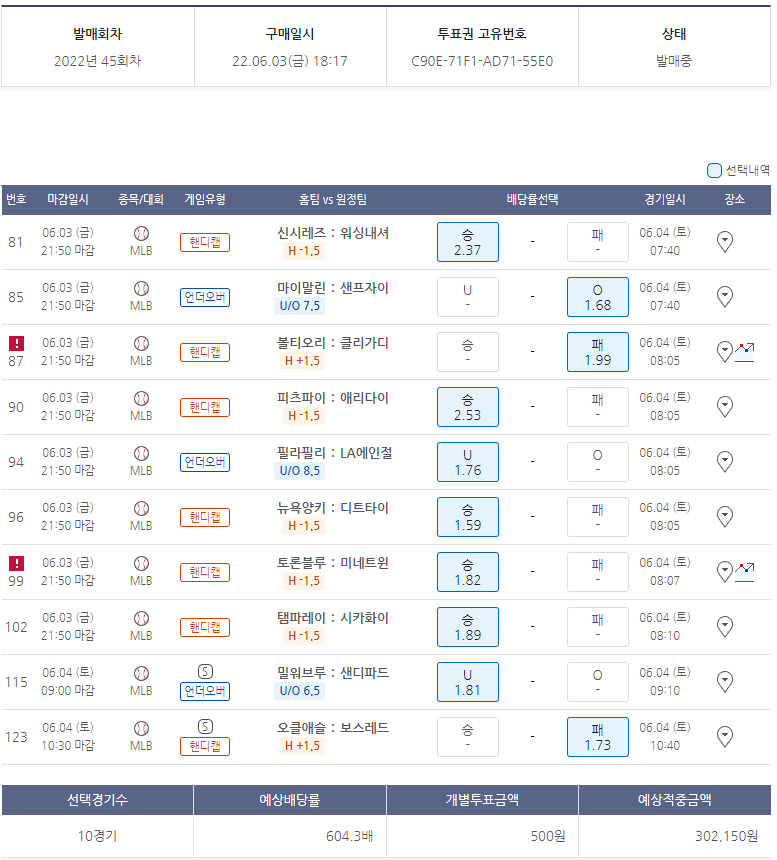Select 승 option for 오클애슬 game
Image resolution: width=777 pixels, height=860 pixels.
[x=468, y=737]
